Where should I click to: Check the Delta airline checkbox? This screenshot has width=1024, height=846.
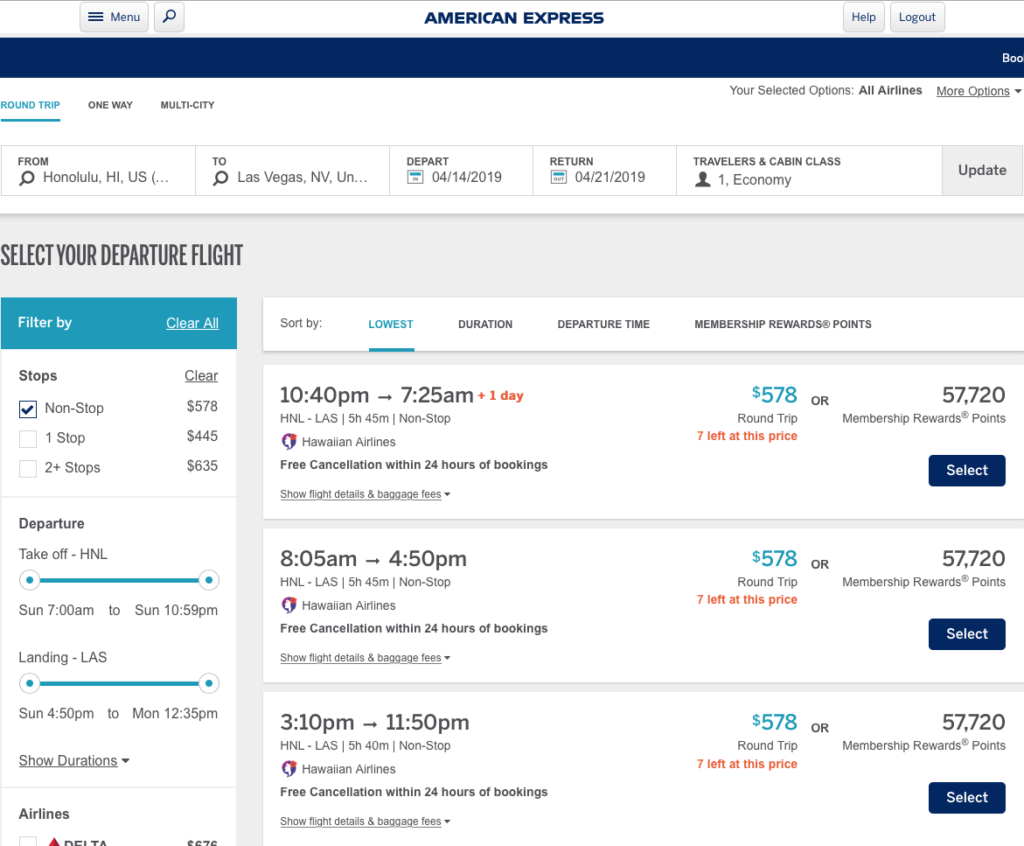27,841
